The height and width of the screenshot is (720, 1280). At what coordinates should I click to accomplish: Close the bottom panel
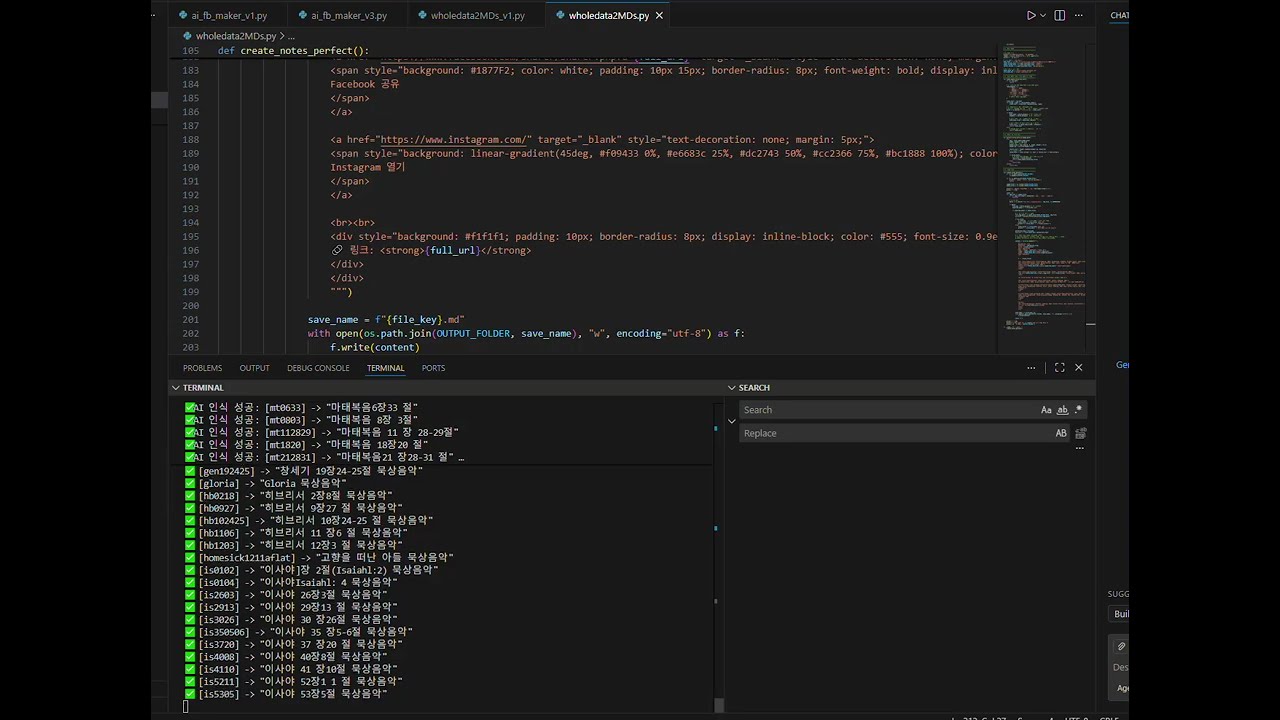click(x=1079, y=368)
